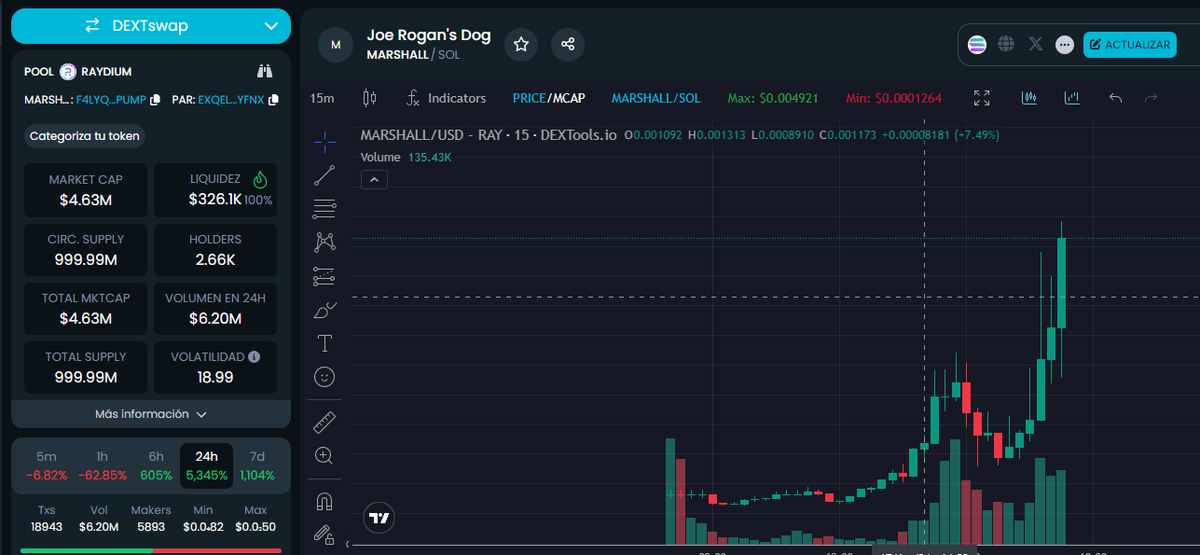Click the Makers 5893 value
Viewport: 1200px width, 555px height.
151,526
